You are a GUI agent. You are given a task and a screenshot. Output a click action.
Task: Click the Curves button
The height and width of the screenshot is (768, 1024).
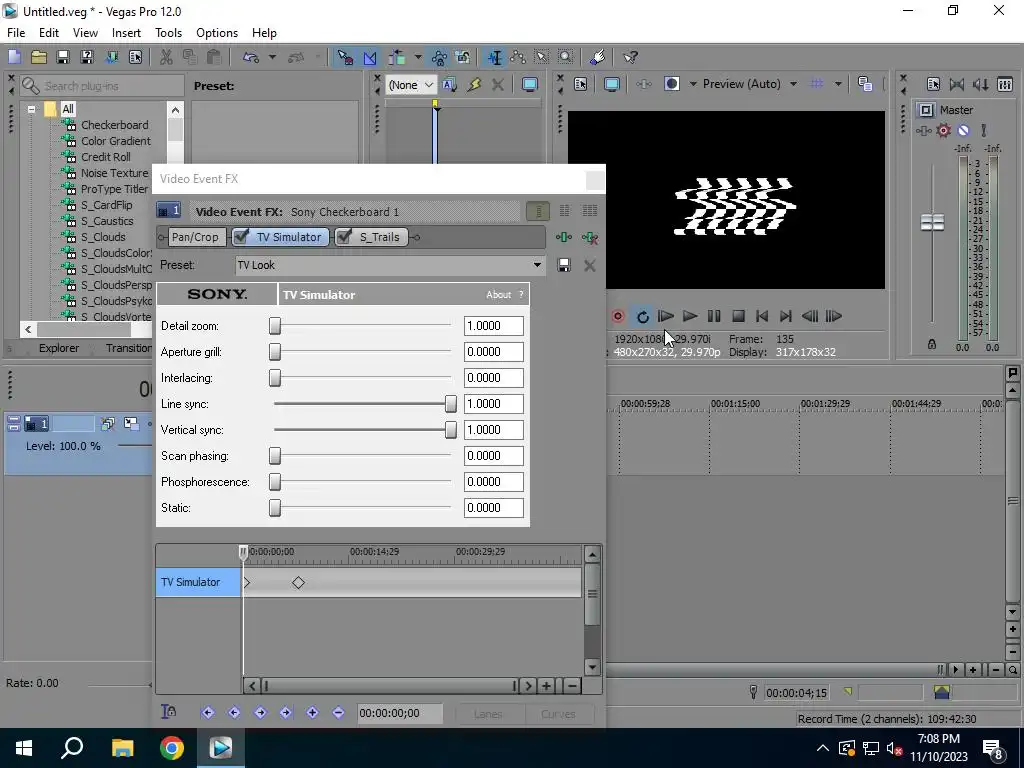pyautogui.click(x=558, y=714)
